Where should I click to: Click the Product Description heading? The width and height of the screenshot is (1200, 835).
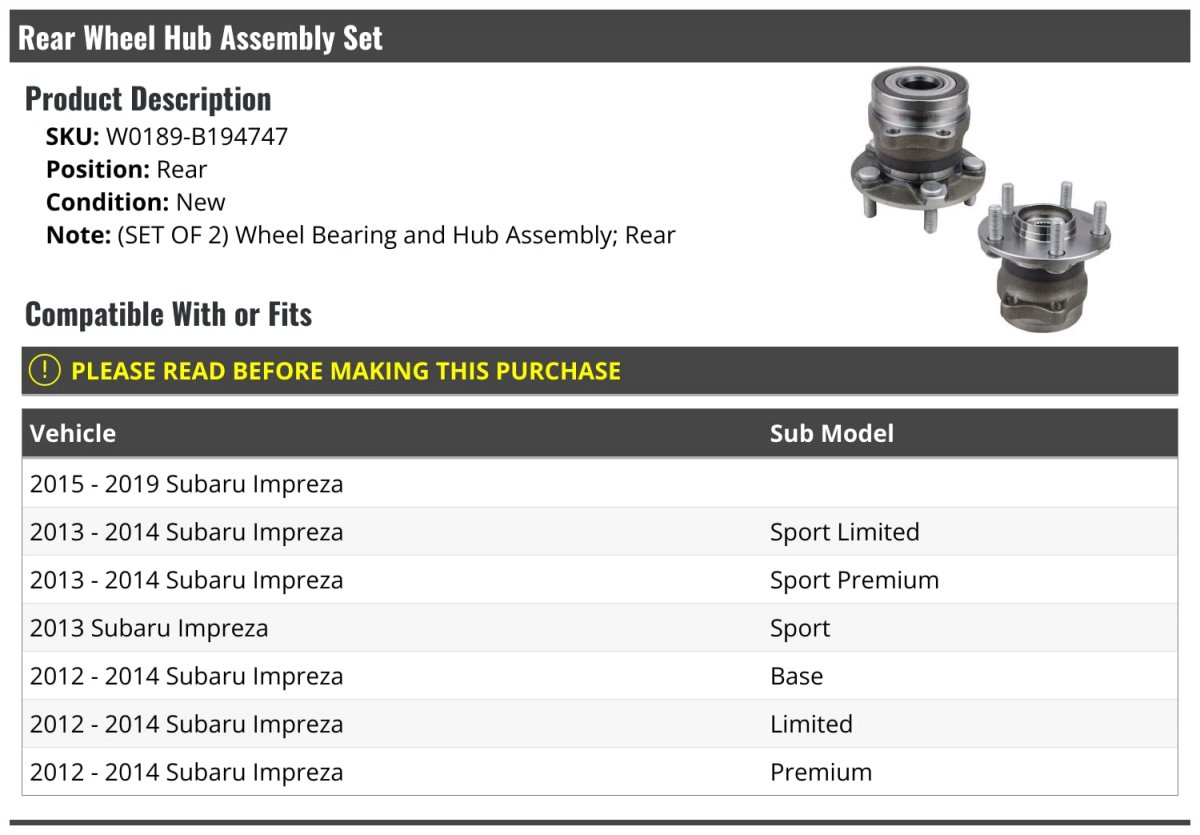pyautogui.click(x=148, y=99)
